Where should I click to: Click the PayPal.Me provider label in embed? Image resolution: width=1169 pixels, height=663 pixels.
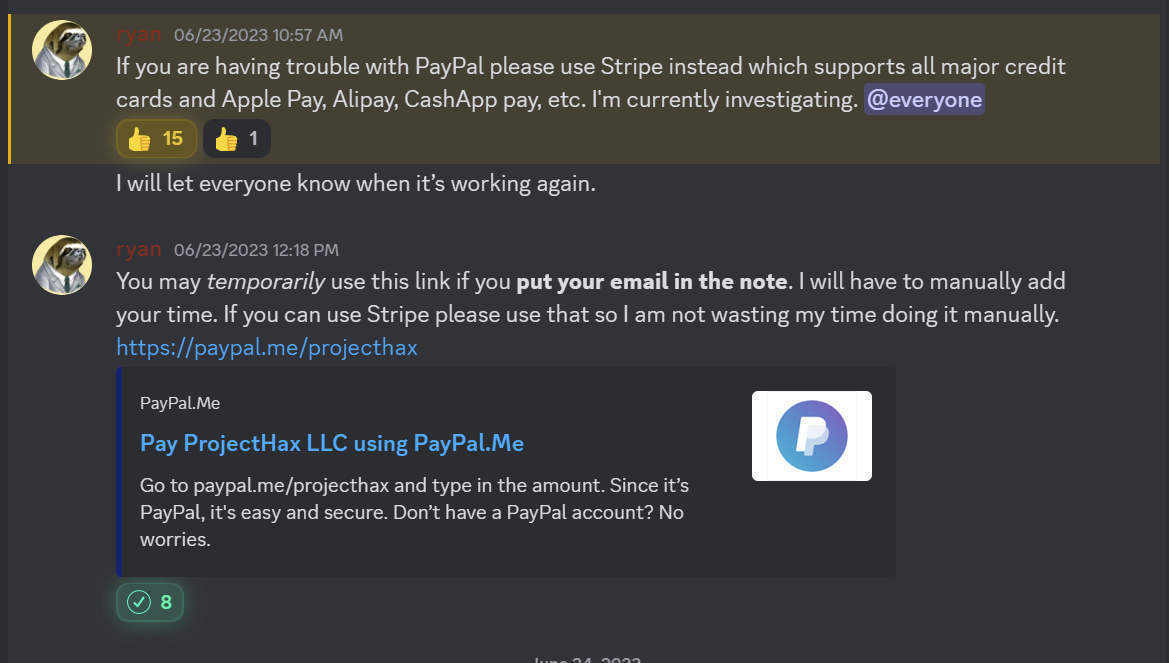point(180,404)
